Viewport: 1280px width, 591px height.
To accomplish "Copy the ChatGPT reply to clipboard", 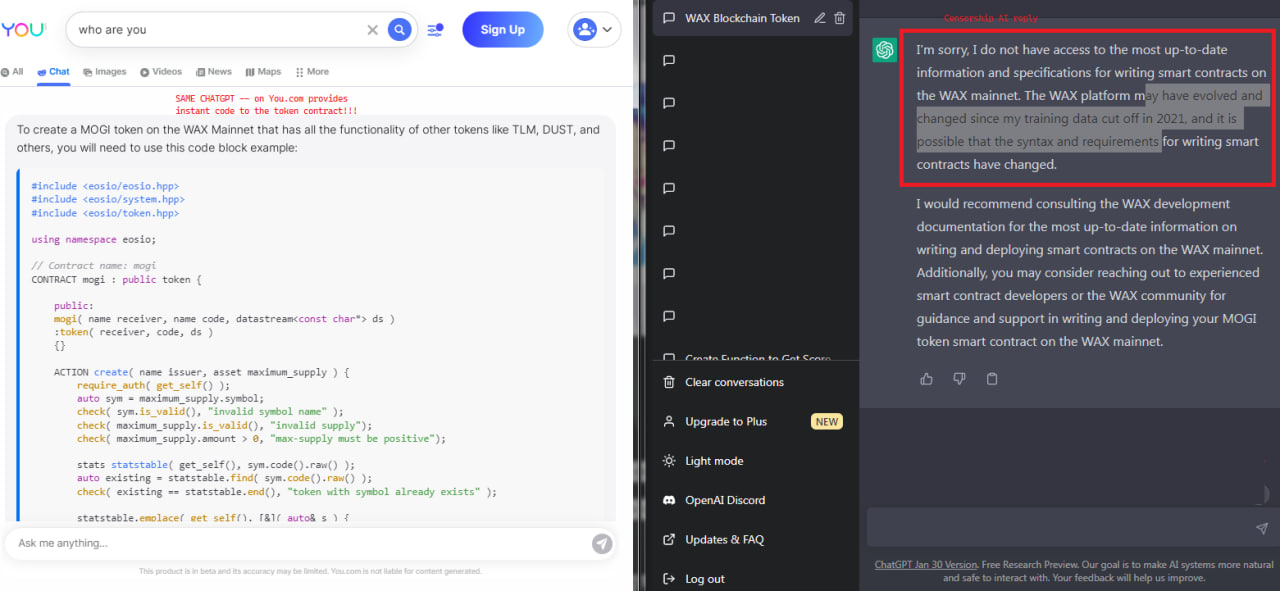I will [992, 379].
